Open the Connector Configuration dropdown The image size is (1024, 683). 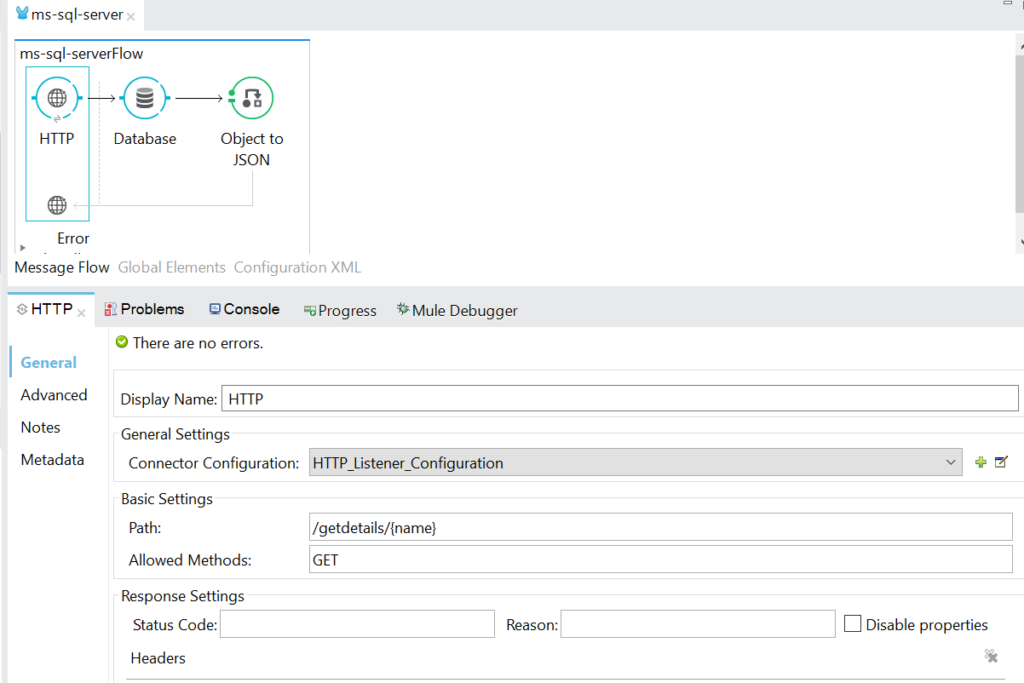(x=951, y=462)
